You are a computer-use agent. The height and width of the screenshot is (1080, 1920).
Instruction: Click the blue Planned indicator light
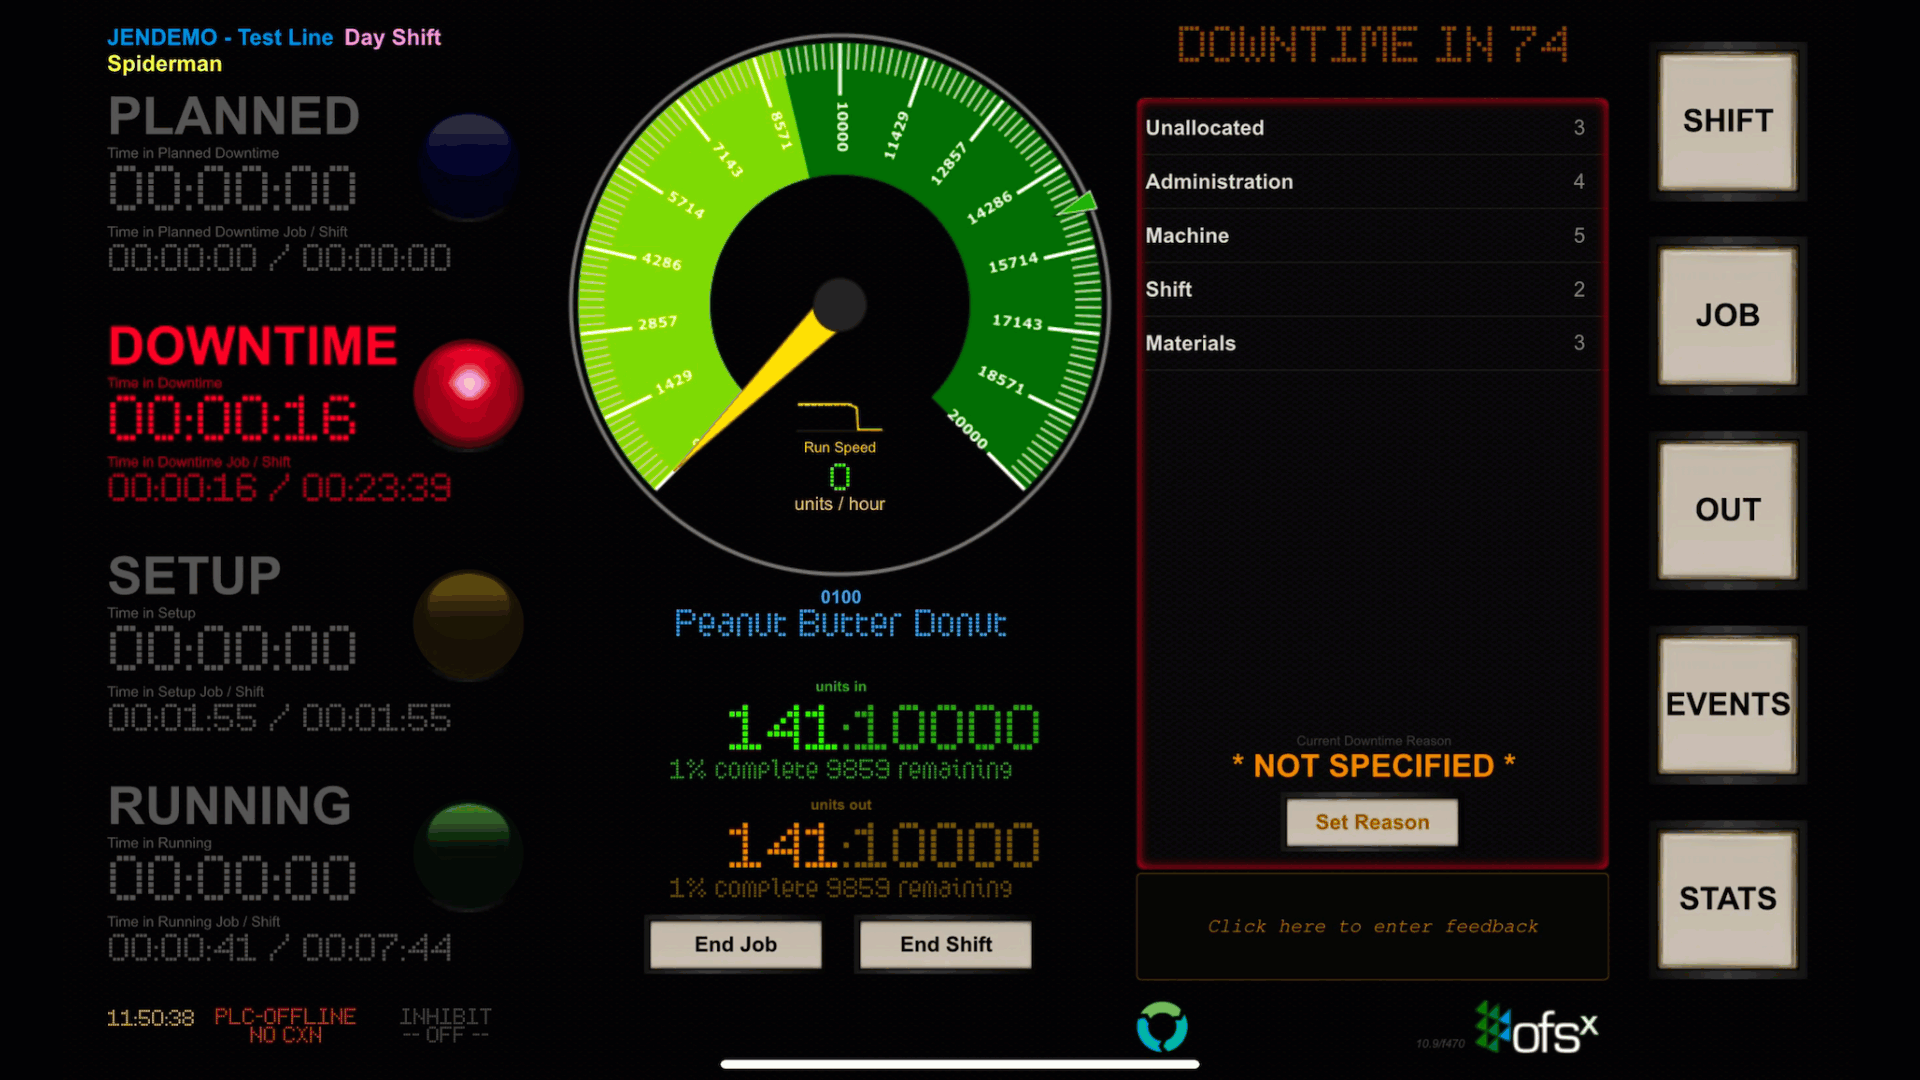(468, 165)
